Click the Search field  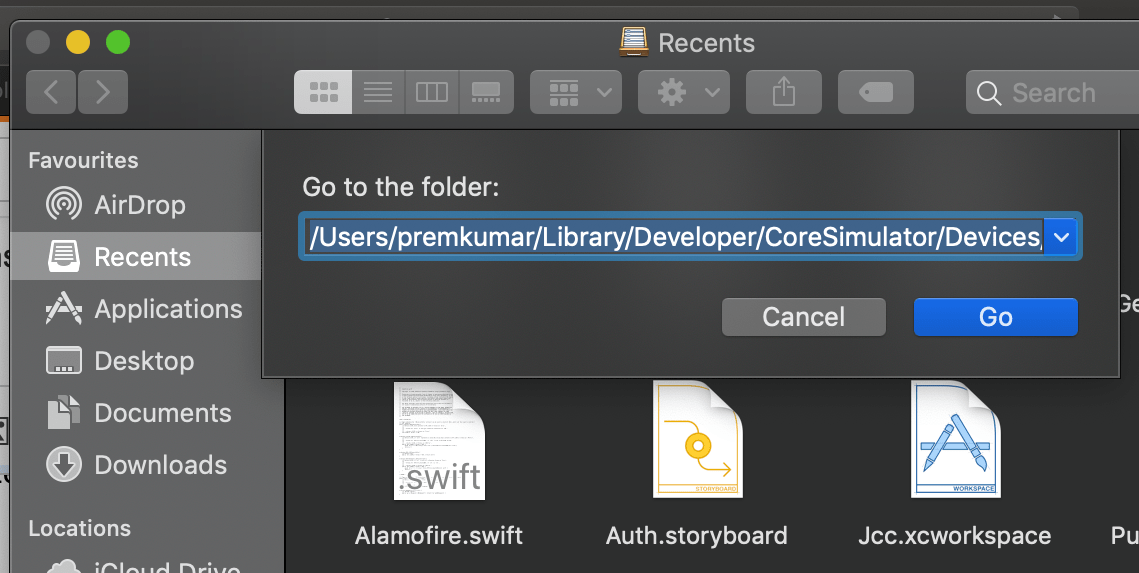(x=1053, y=92)
